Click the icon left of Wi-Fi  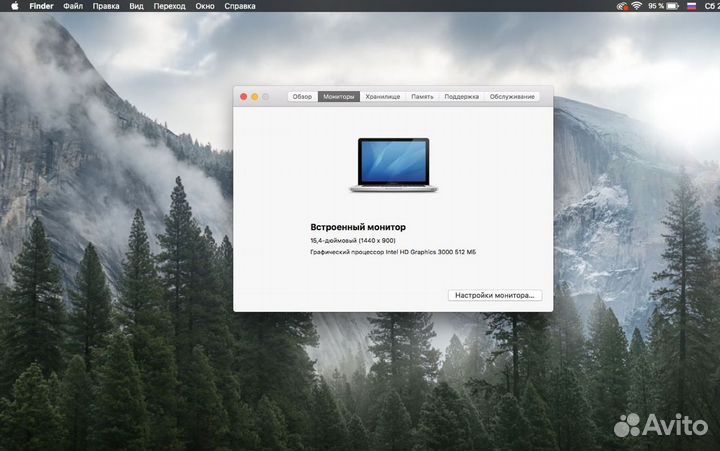(622, 6)
